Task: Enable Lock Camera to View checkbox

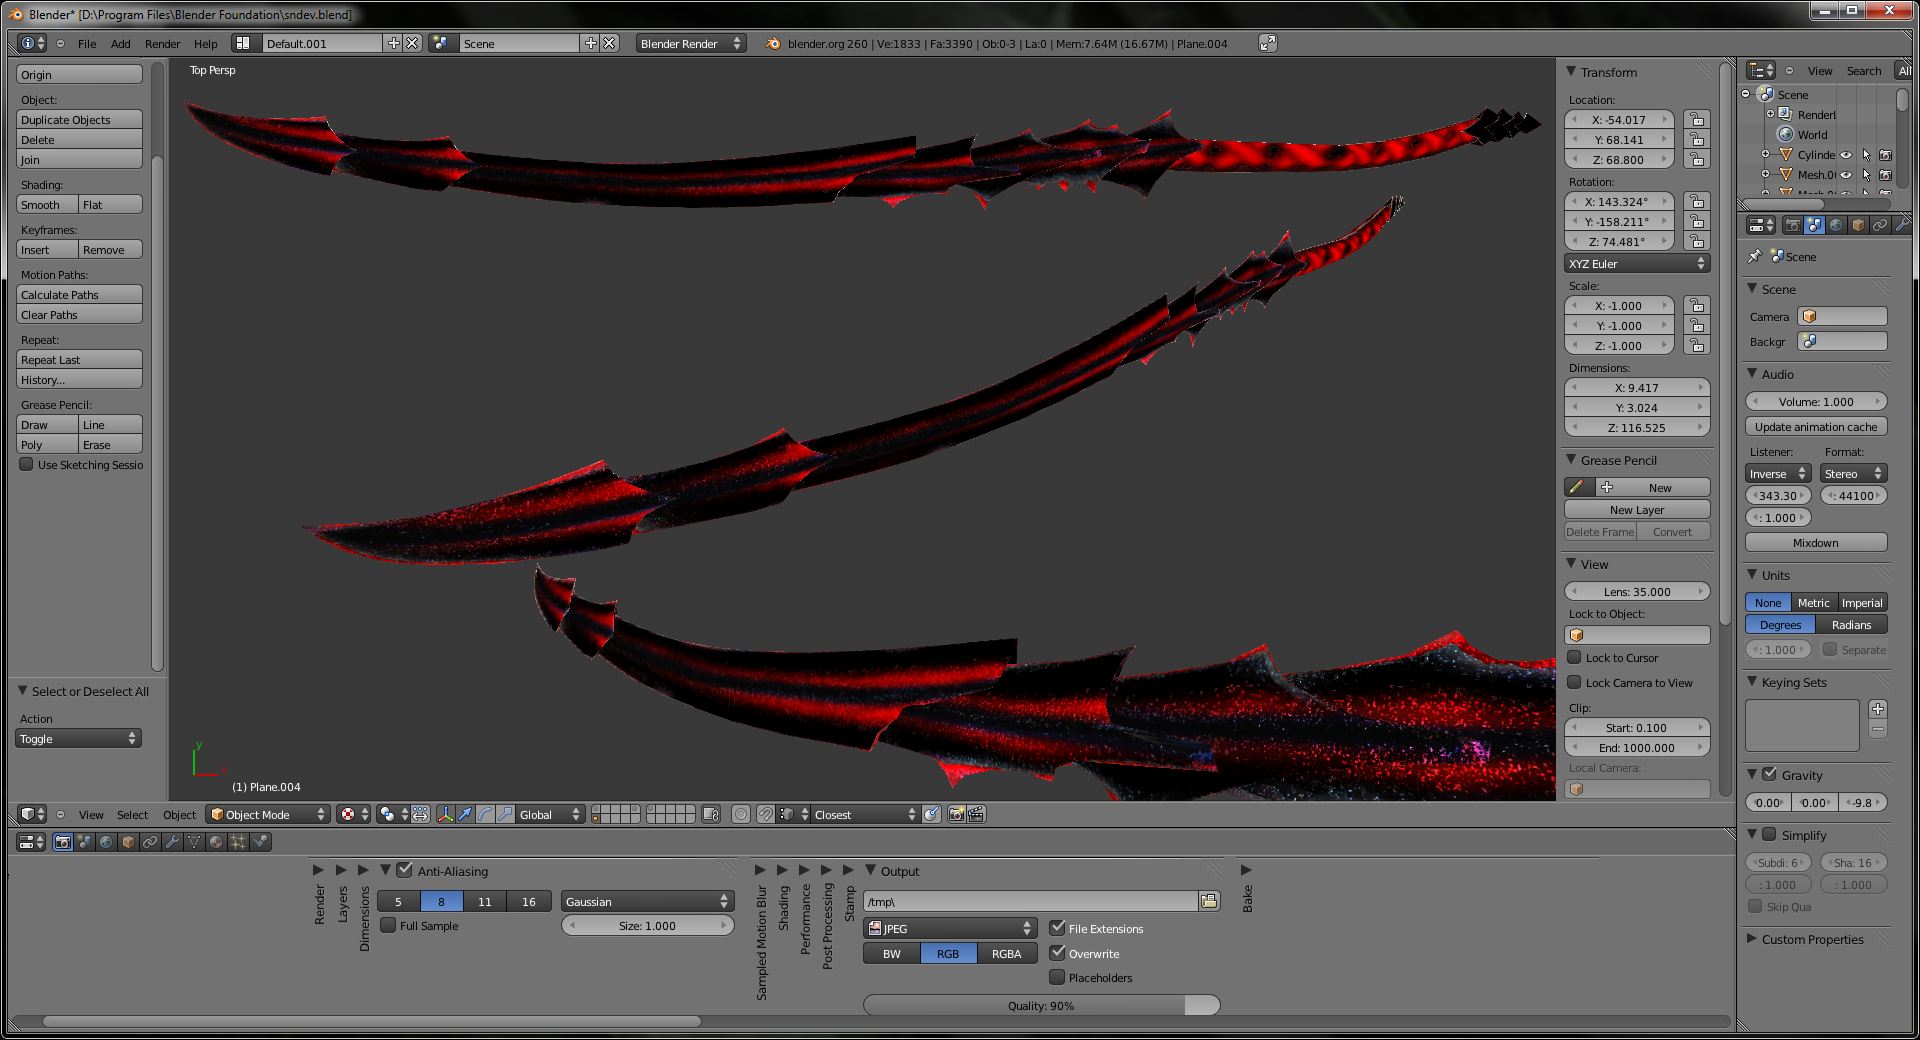Action: pyautogui.click(x=1574, y=682)
